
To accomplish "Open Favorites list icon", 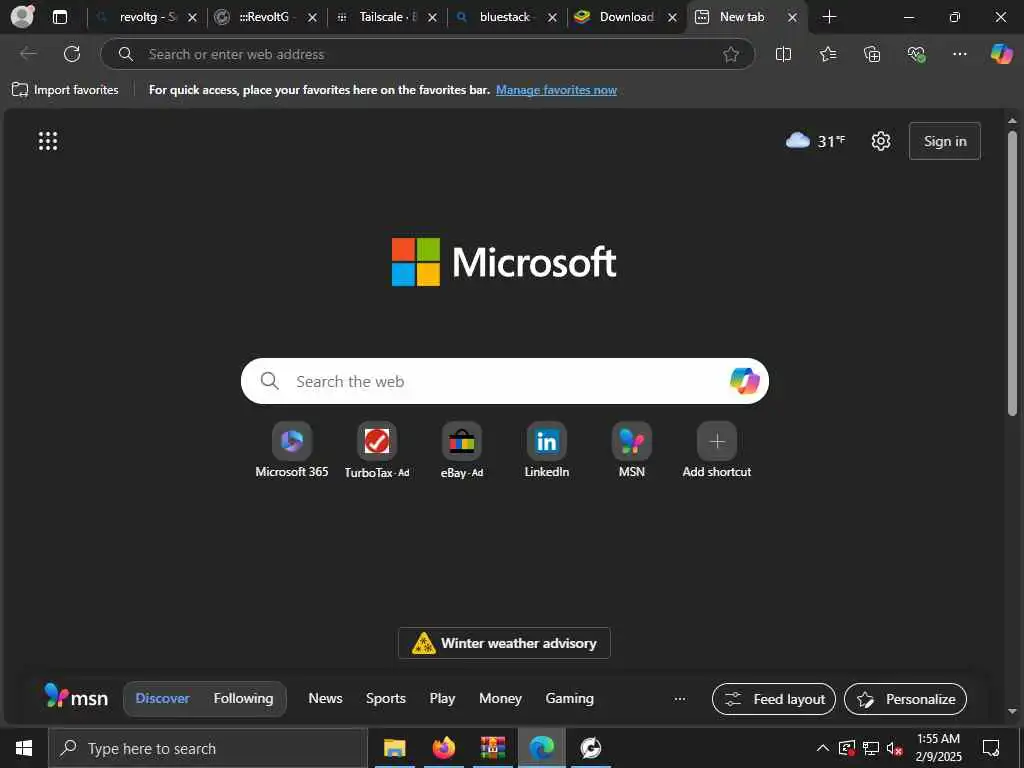I will tap(827, 54).
